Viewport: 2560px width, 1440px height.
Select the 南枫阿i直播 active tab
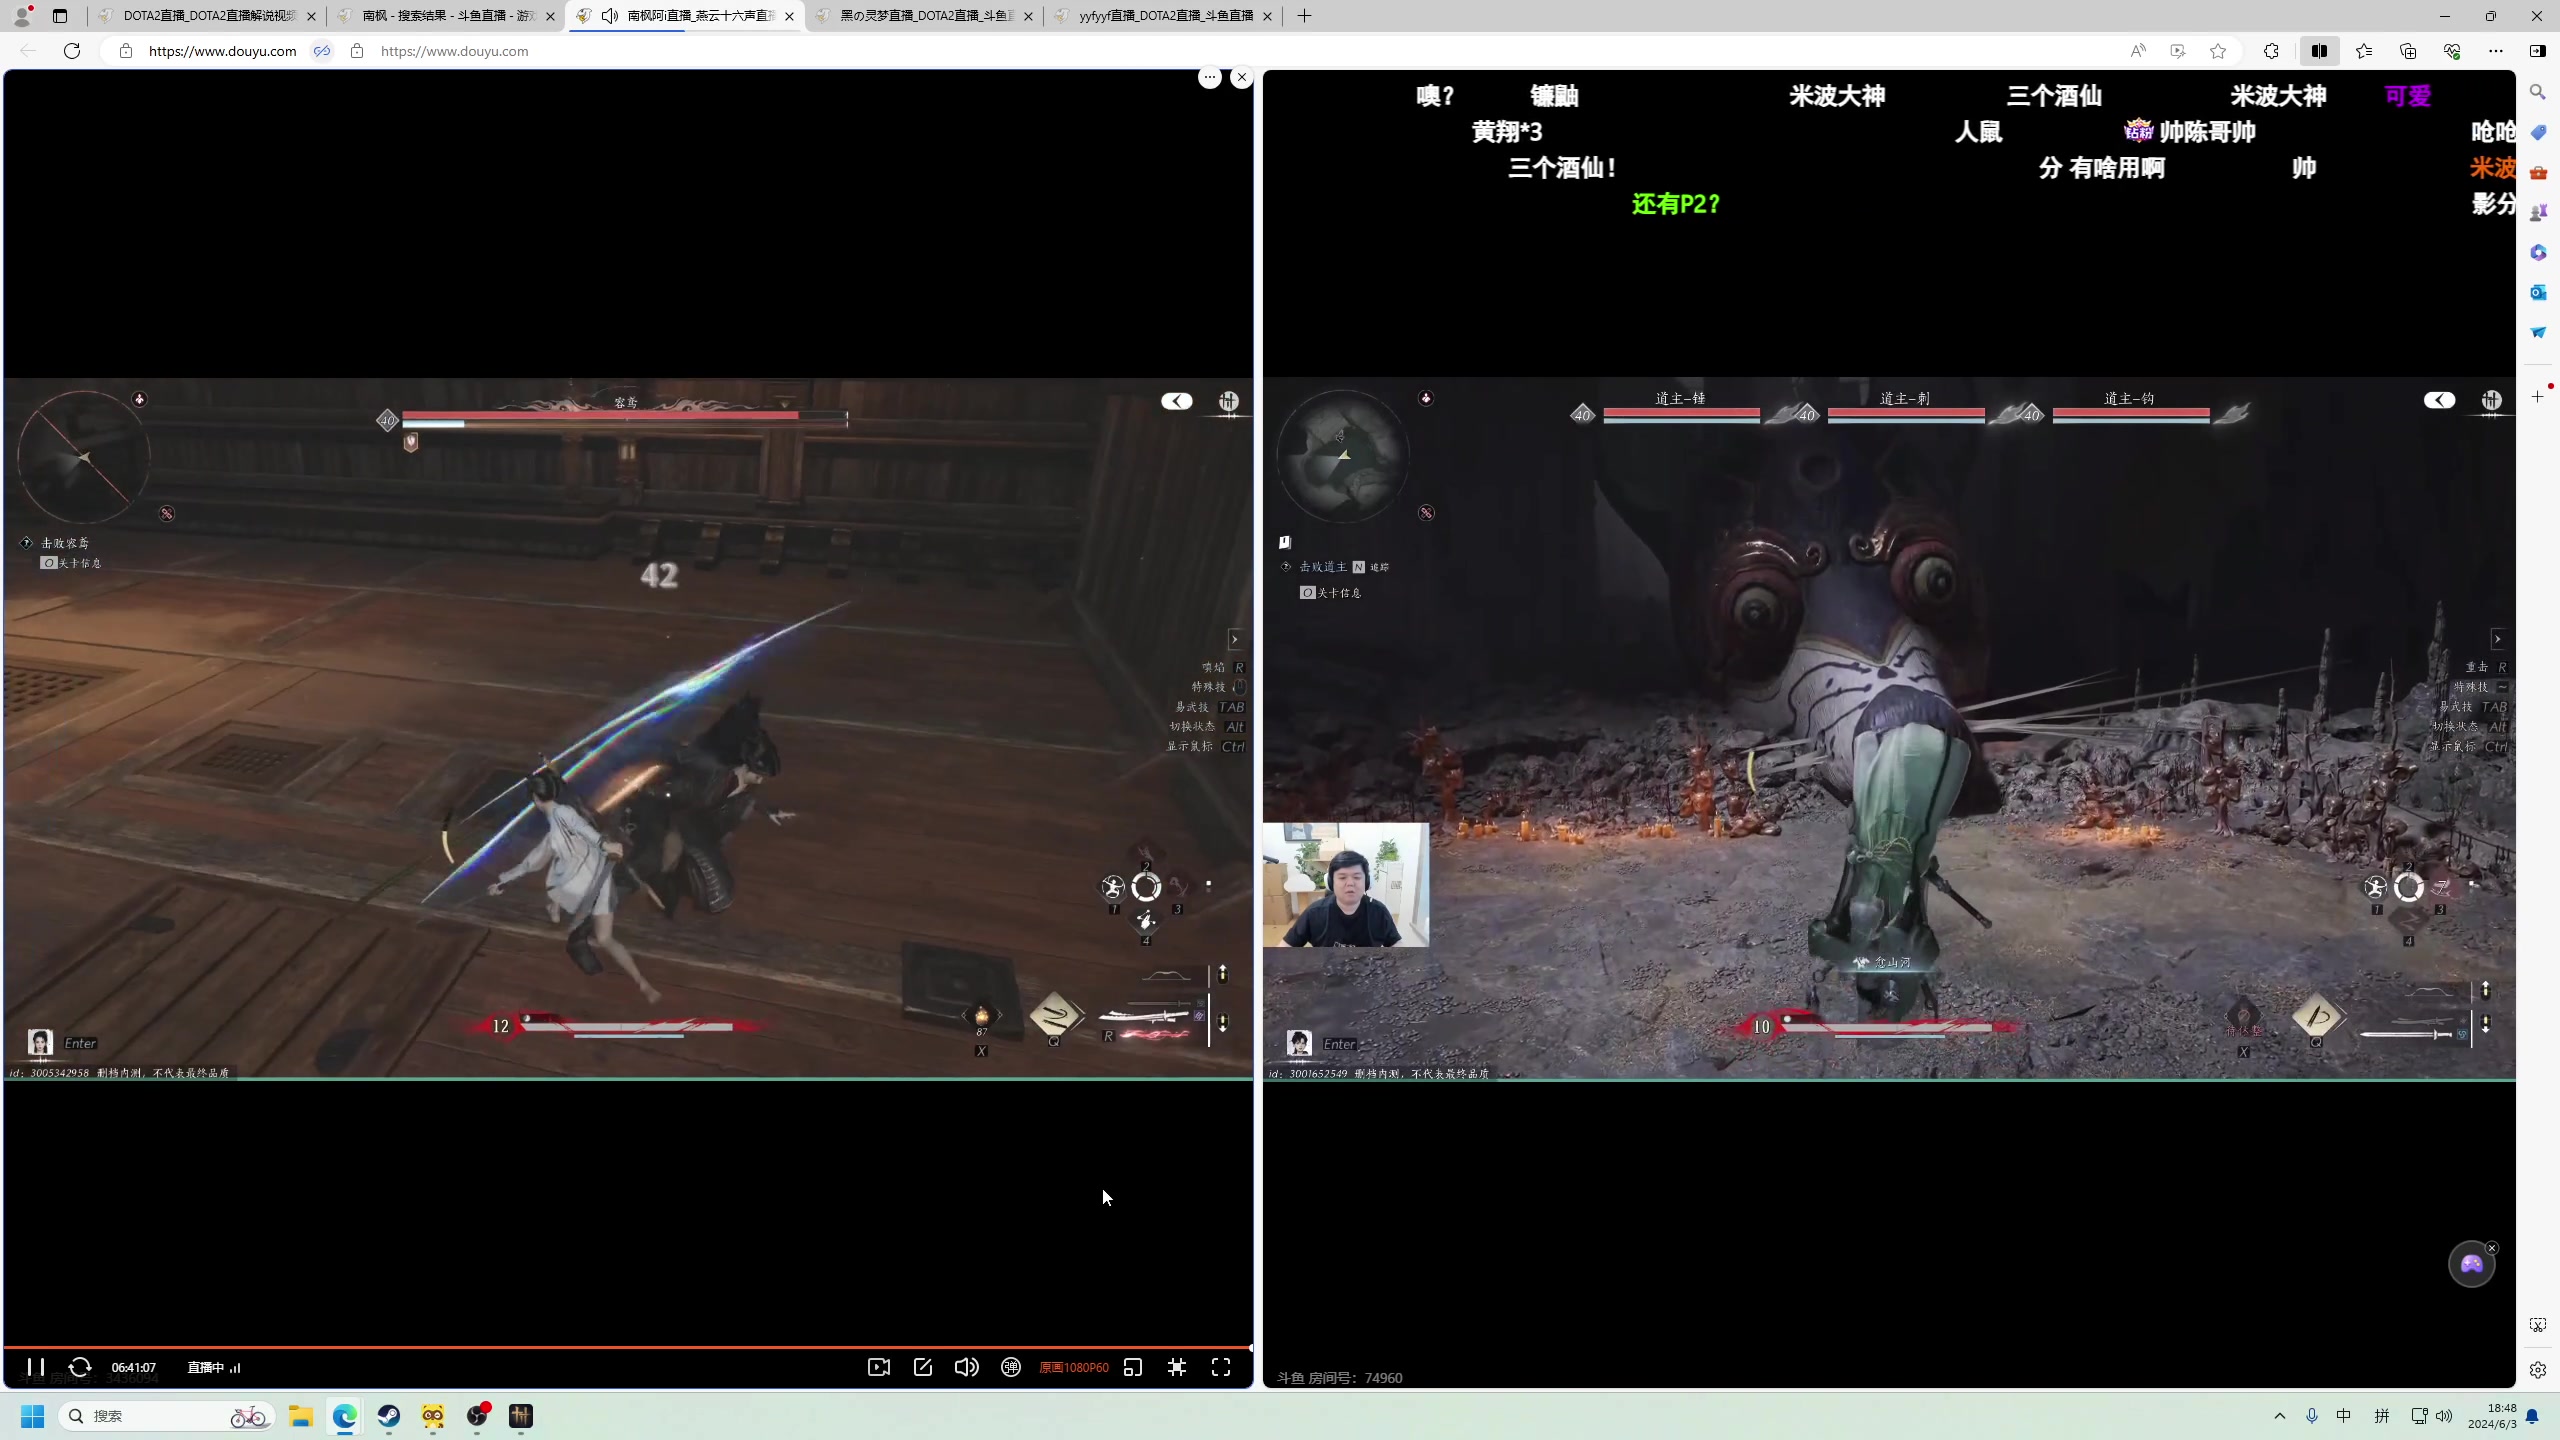pyautogui.click(x=686, y=16)
